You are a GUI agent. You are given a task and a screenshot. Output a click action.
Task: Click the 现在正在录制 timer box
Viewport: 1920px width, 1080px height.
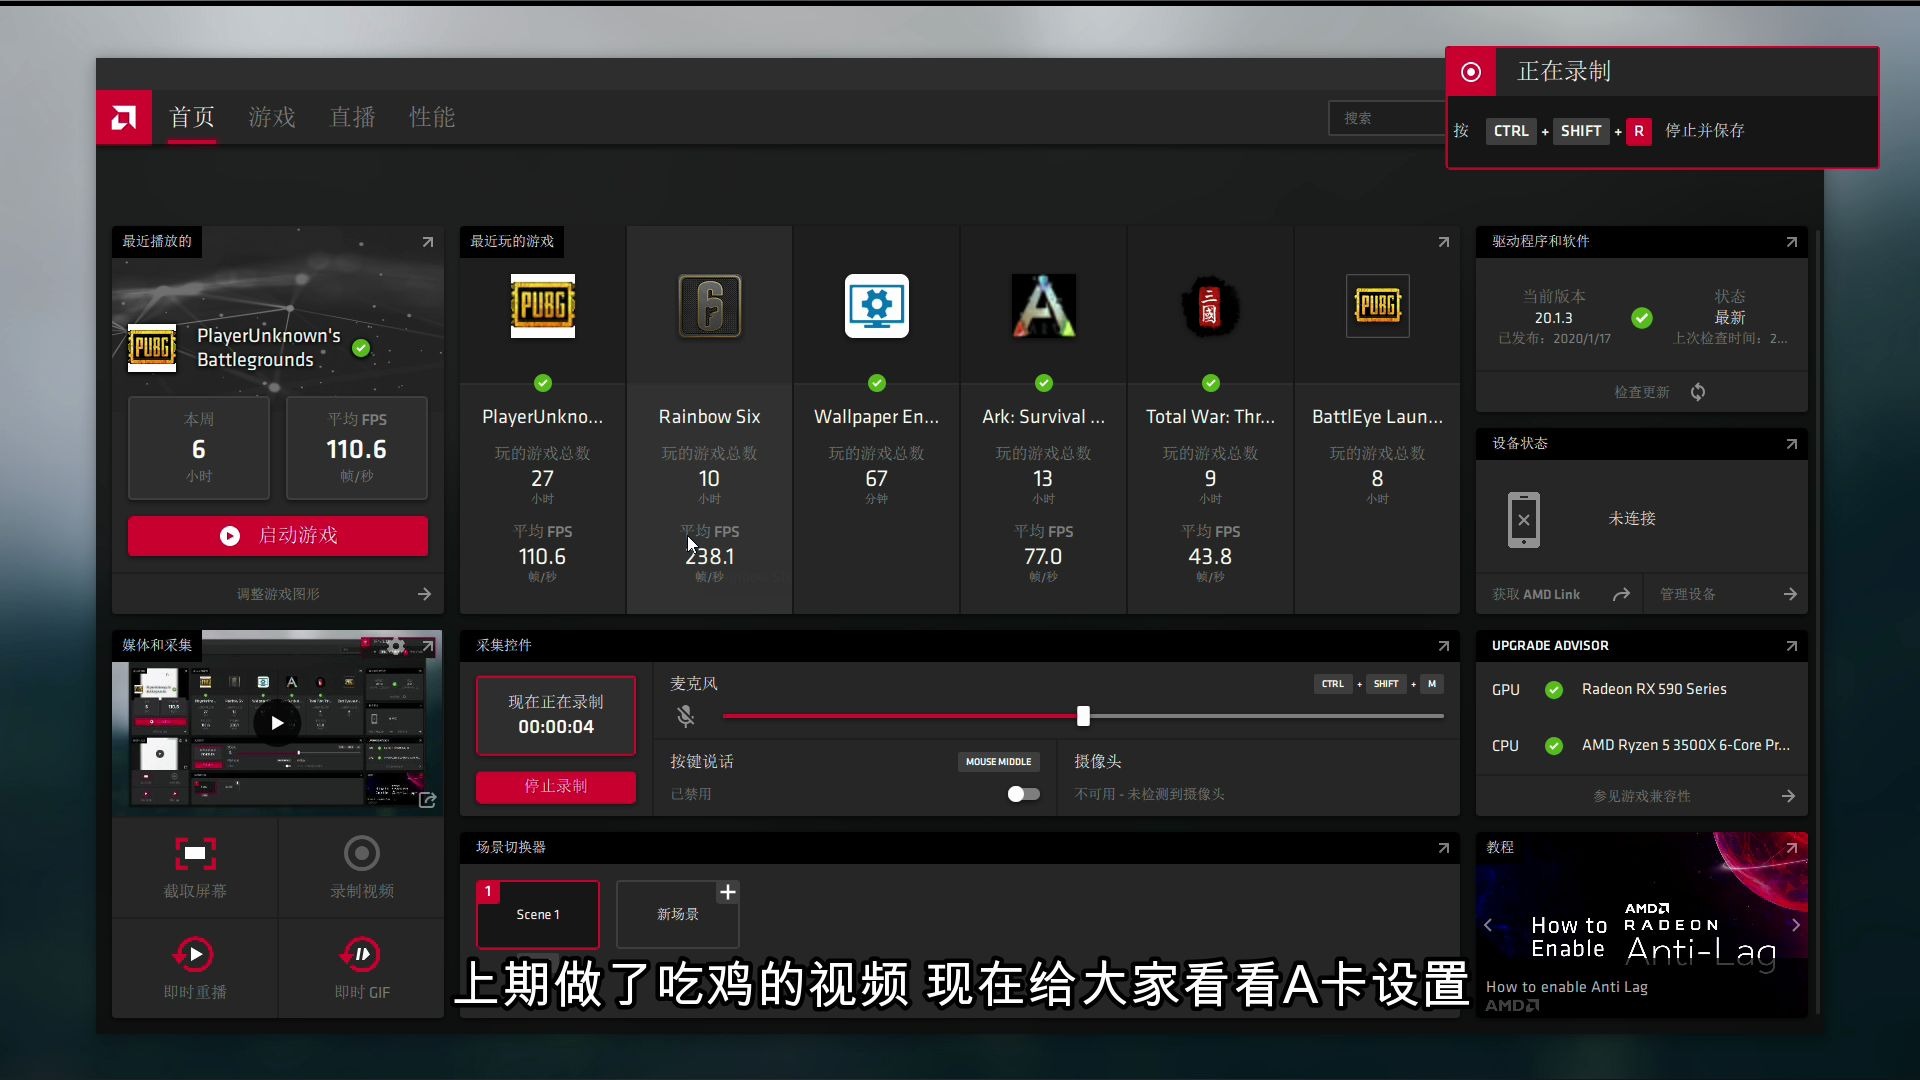pyautogui.click(x=556, y=716)
